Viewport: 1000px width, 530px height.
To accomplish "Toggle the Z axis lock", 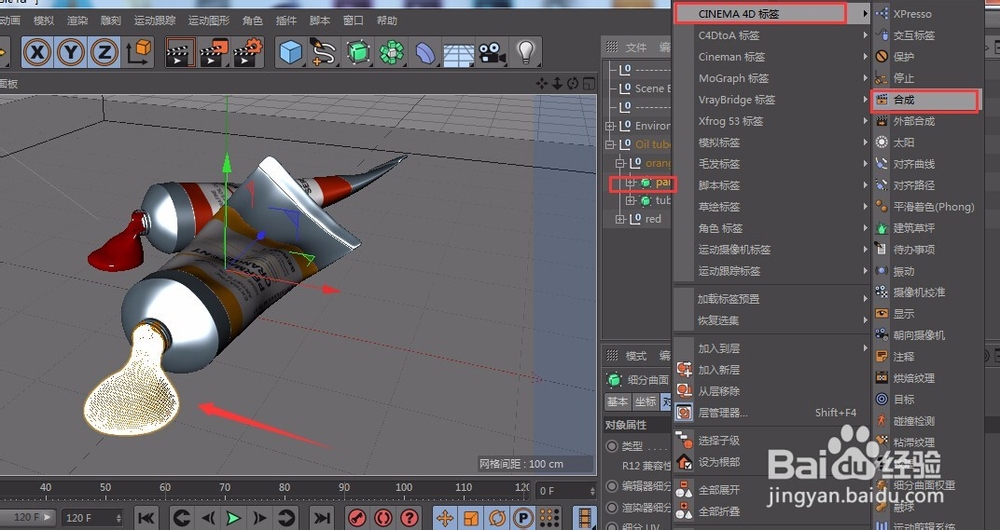I will (x=104, y=52).
